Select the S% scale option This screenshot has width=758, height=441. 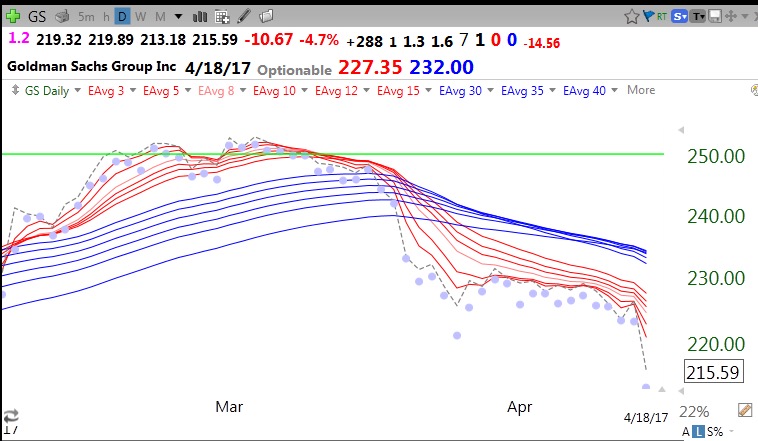715,431
